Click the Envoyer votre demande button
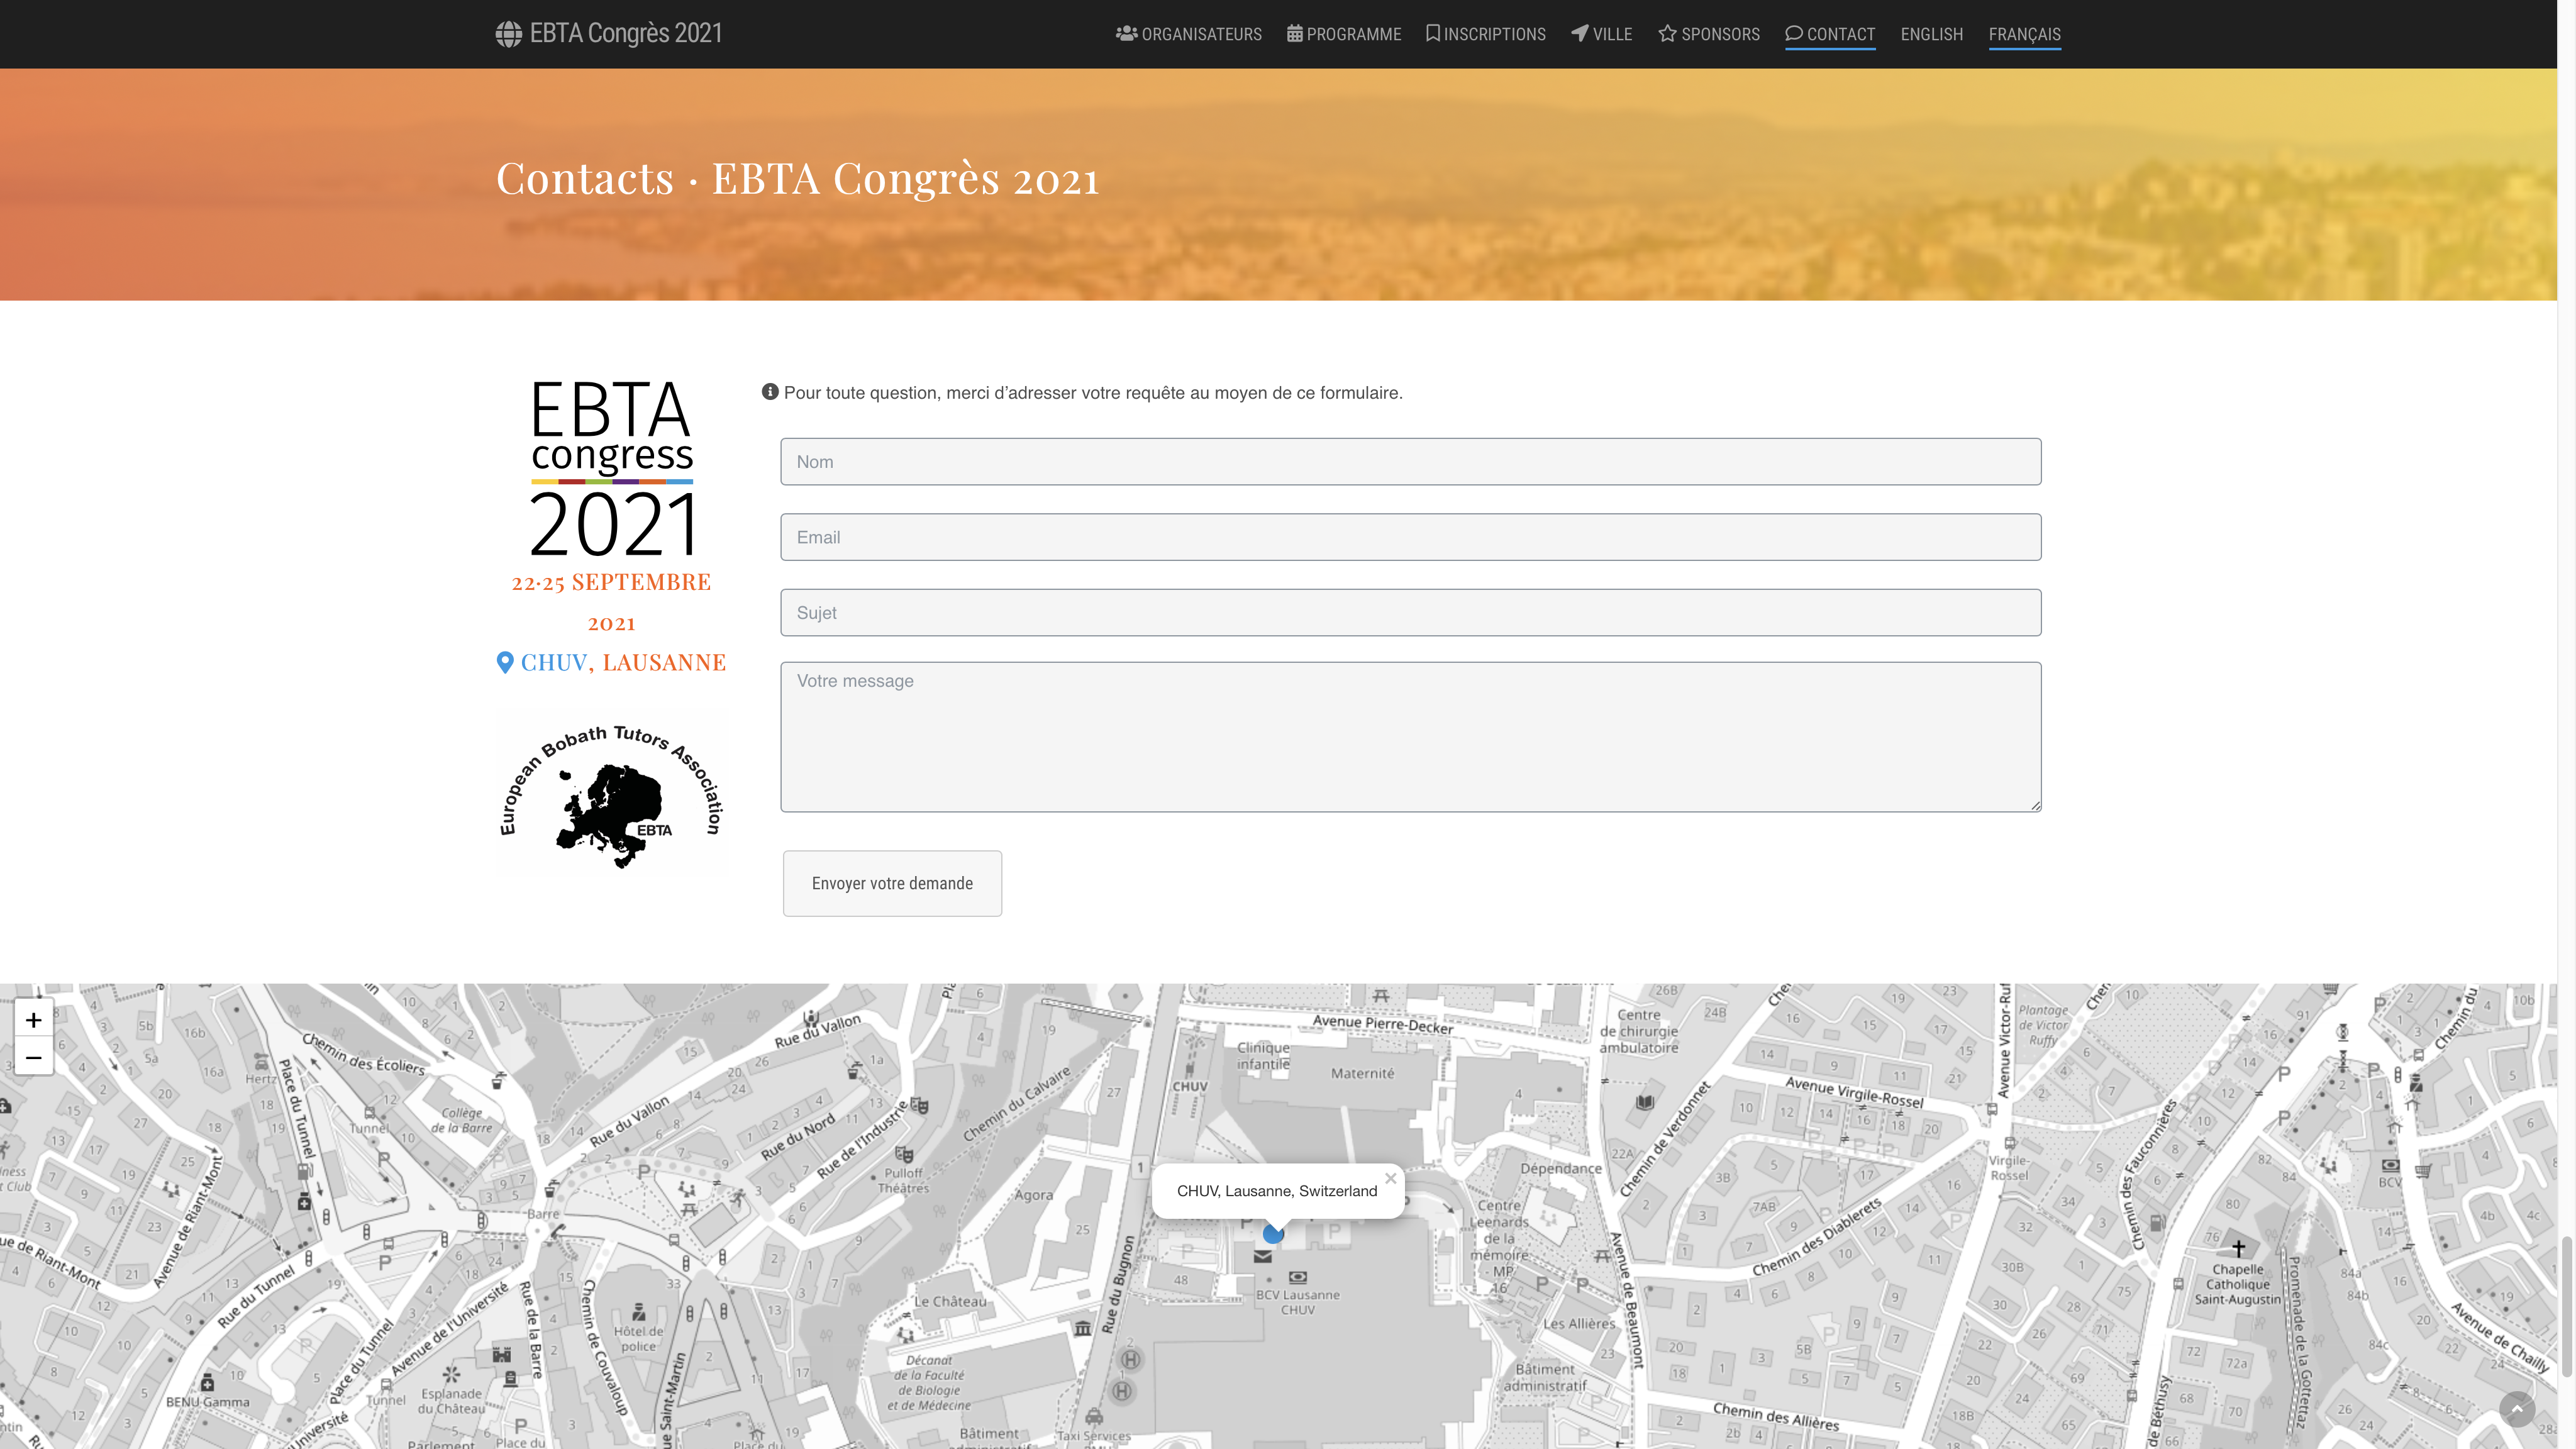 (x=892, y=883)
